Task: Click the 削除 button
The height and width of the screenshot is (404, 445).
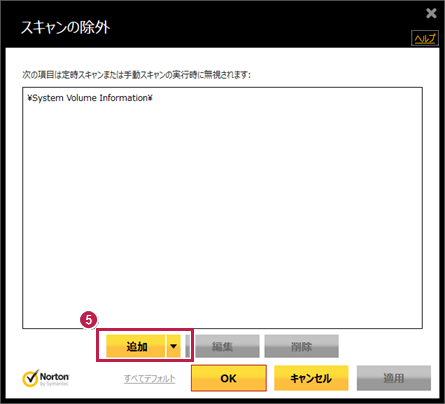Action: pyautogui.click(x=301, y=346)
